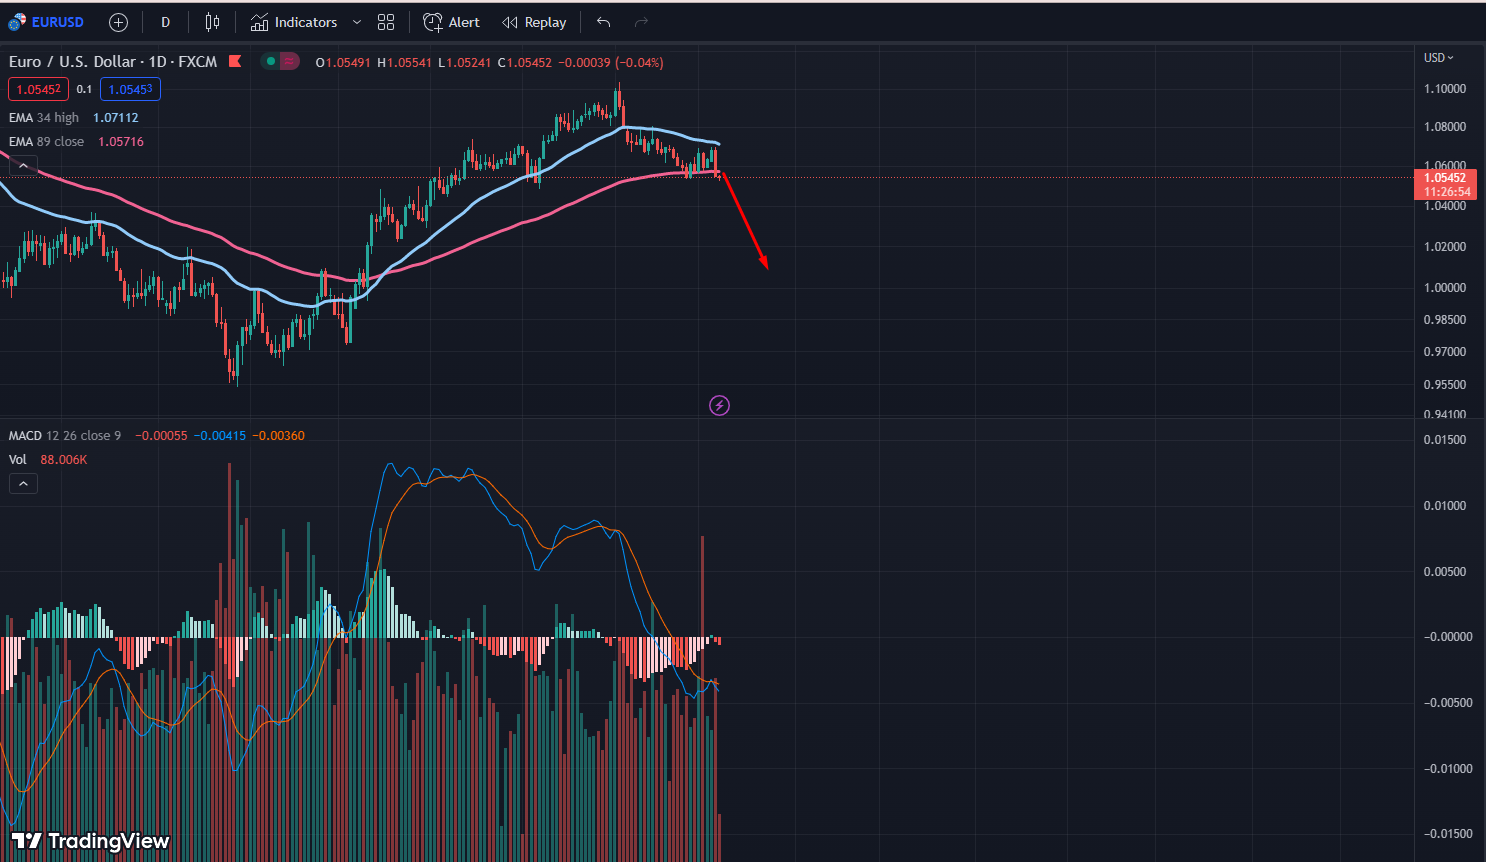1486x862 pixels.
Task: Click the plus icon to compare symbols
Action: point(118,21)
